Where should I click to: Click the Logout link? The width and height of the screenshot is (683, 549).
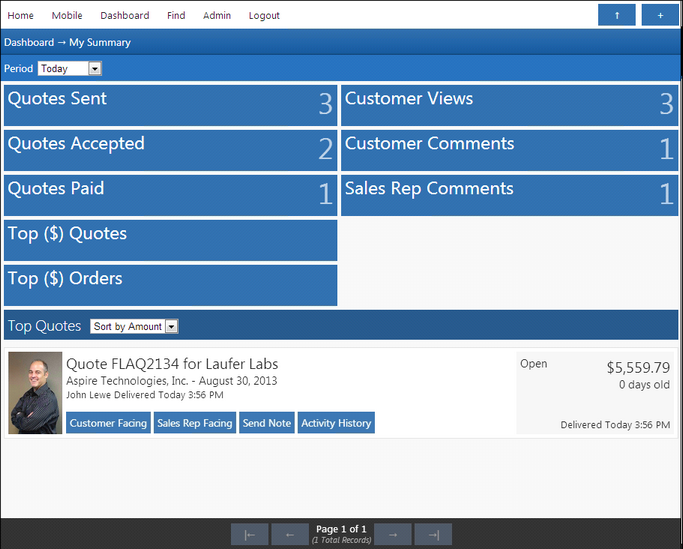tap(264, 16)
